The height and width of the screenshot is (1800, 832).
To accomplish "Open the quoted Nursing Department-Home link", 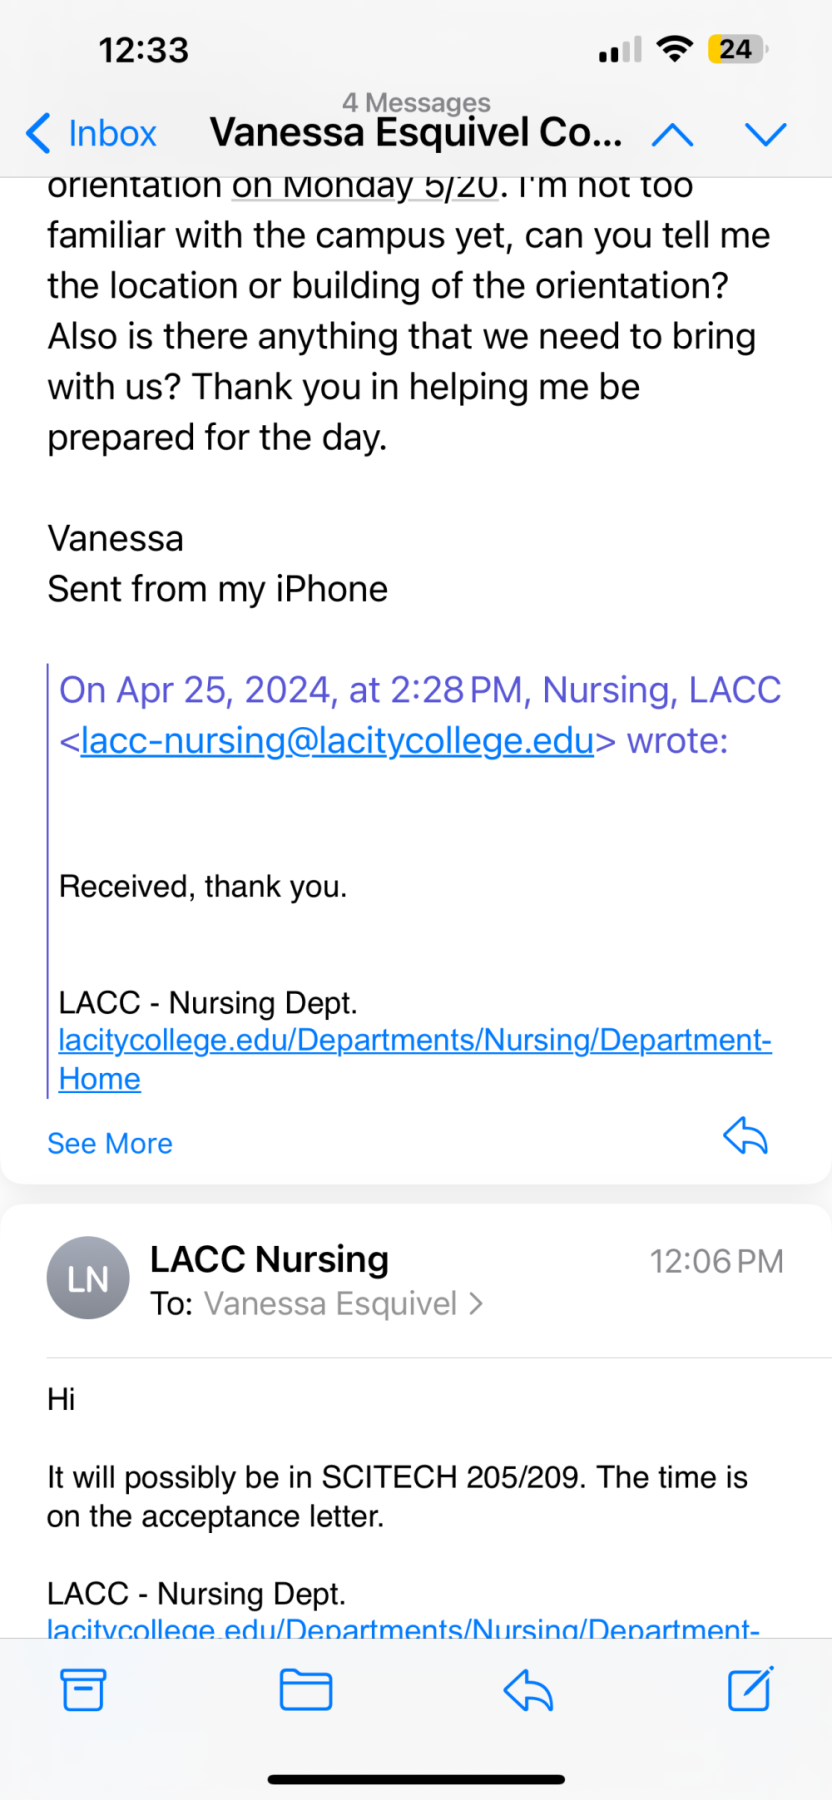I will click(414, 1041).
